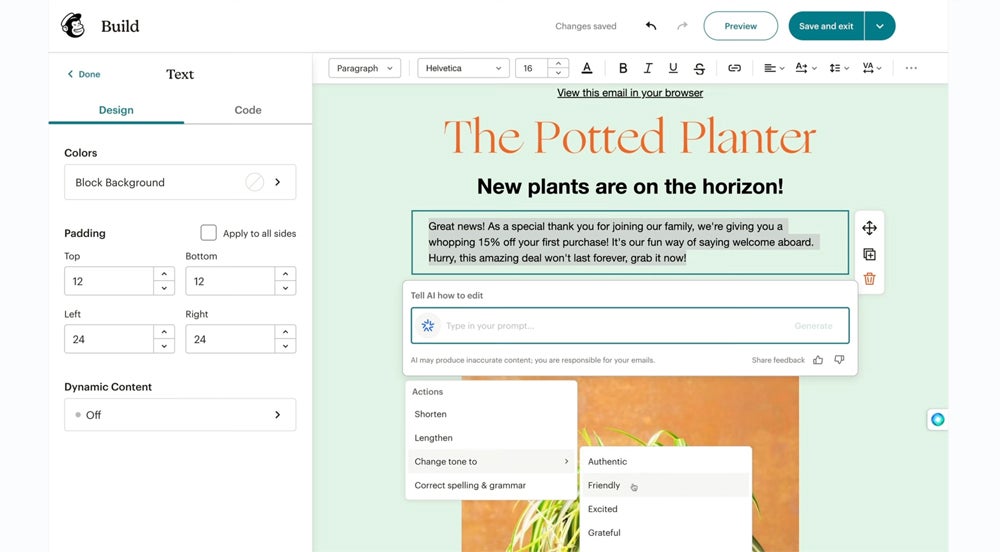Increase the Top padding value

pos(164,274)
